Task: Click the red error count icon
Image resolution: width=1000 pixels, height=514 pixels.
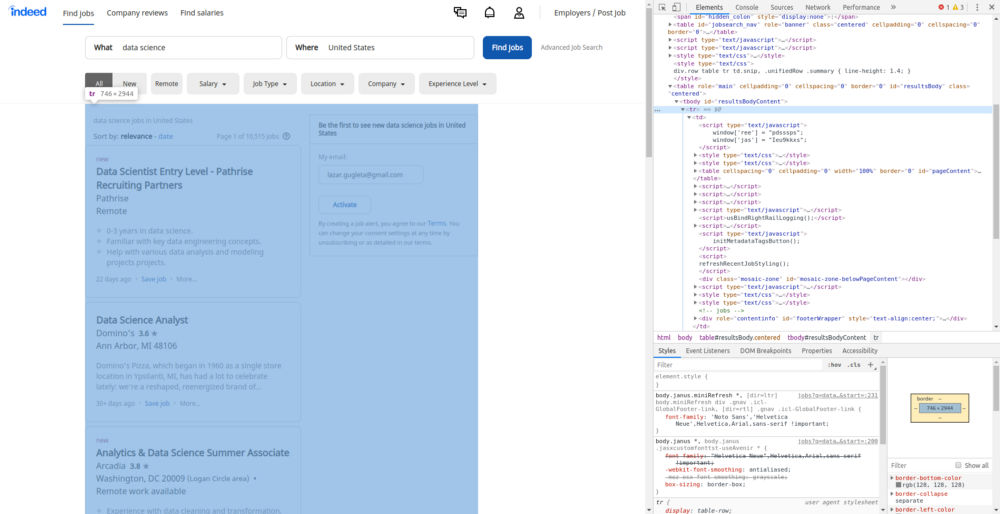Action: pyautogui.click(x=943, y=7)
